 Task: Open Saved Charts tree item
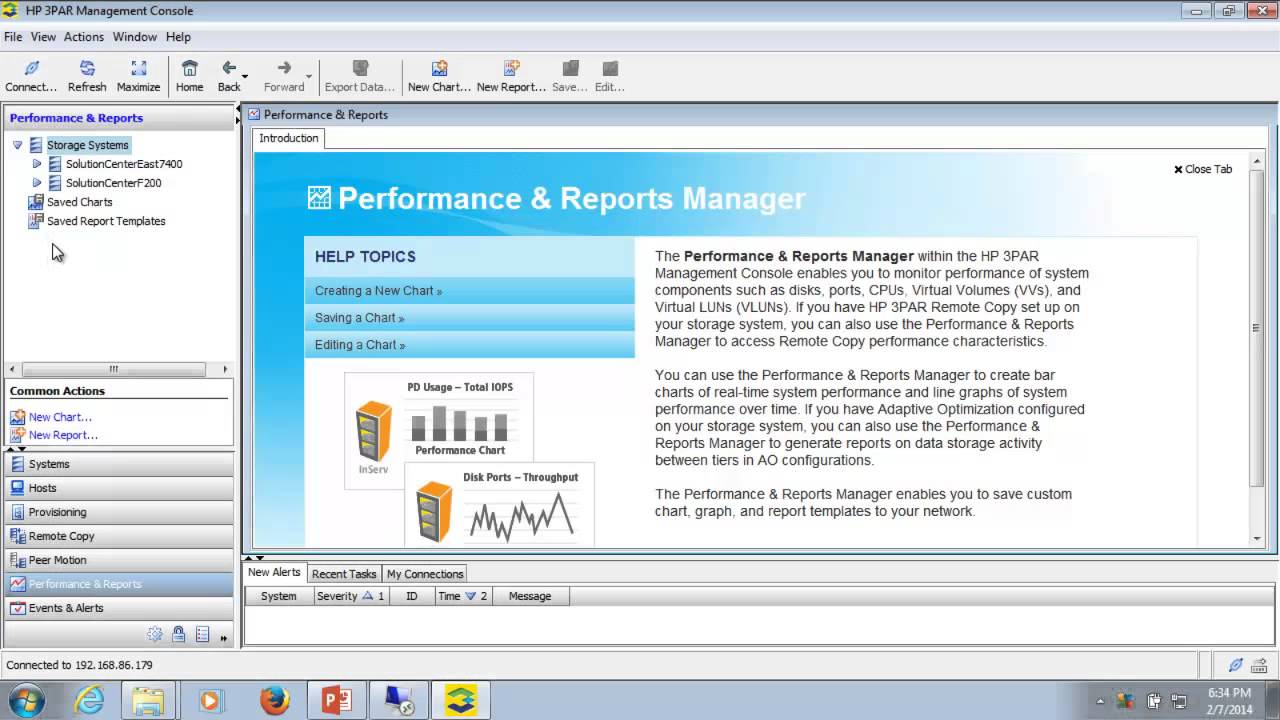tap(79, 202)
